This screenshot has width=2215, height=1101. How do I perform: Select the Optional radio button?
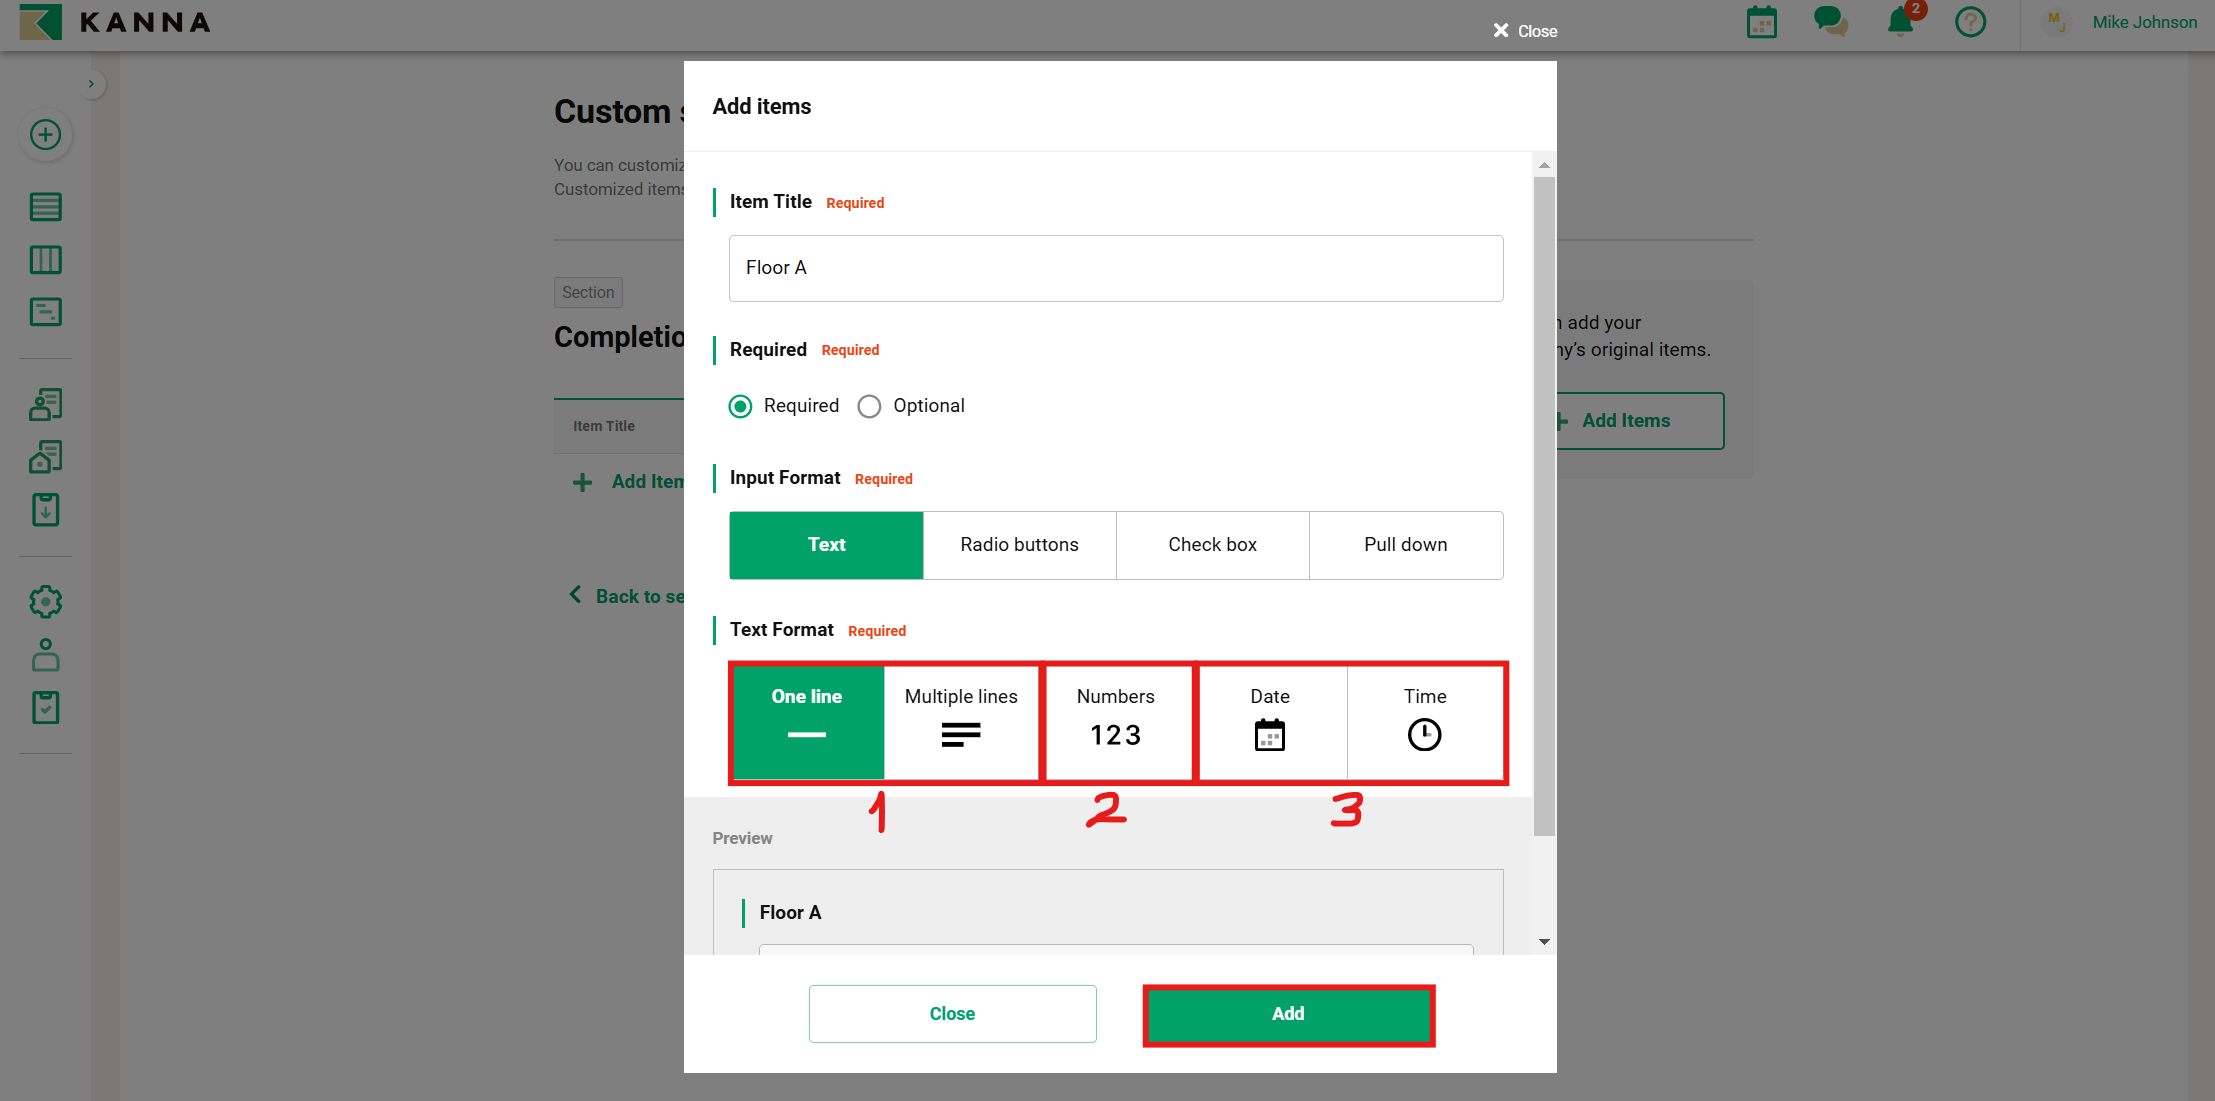870,406
